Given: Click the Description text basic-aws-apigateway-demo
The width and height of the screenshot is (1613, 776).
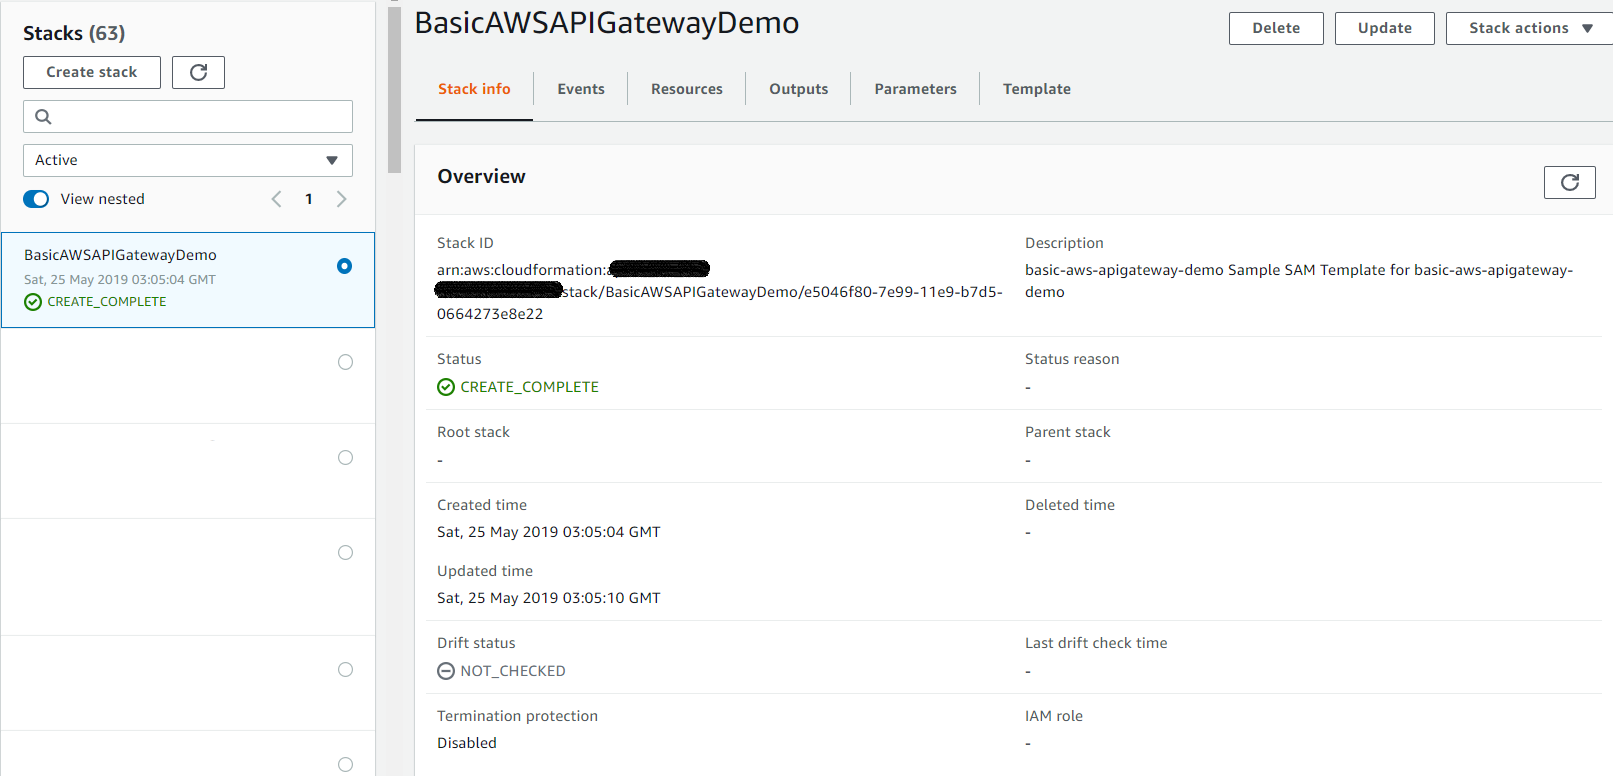Looking at the screenshot, I should tap(1299, 281).
